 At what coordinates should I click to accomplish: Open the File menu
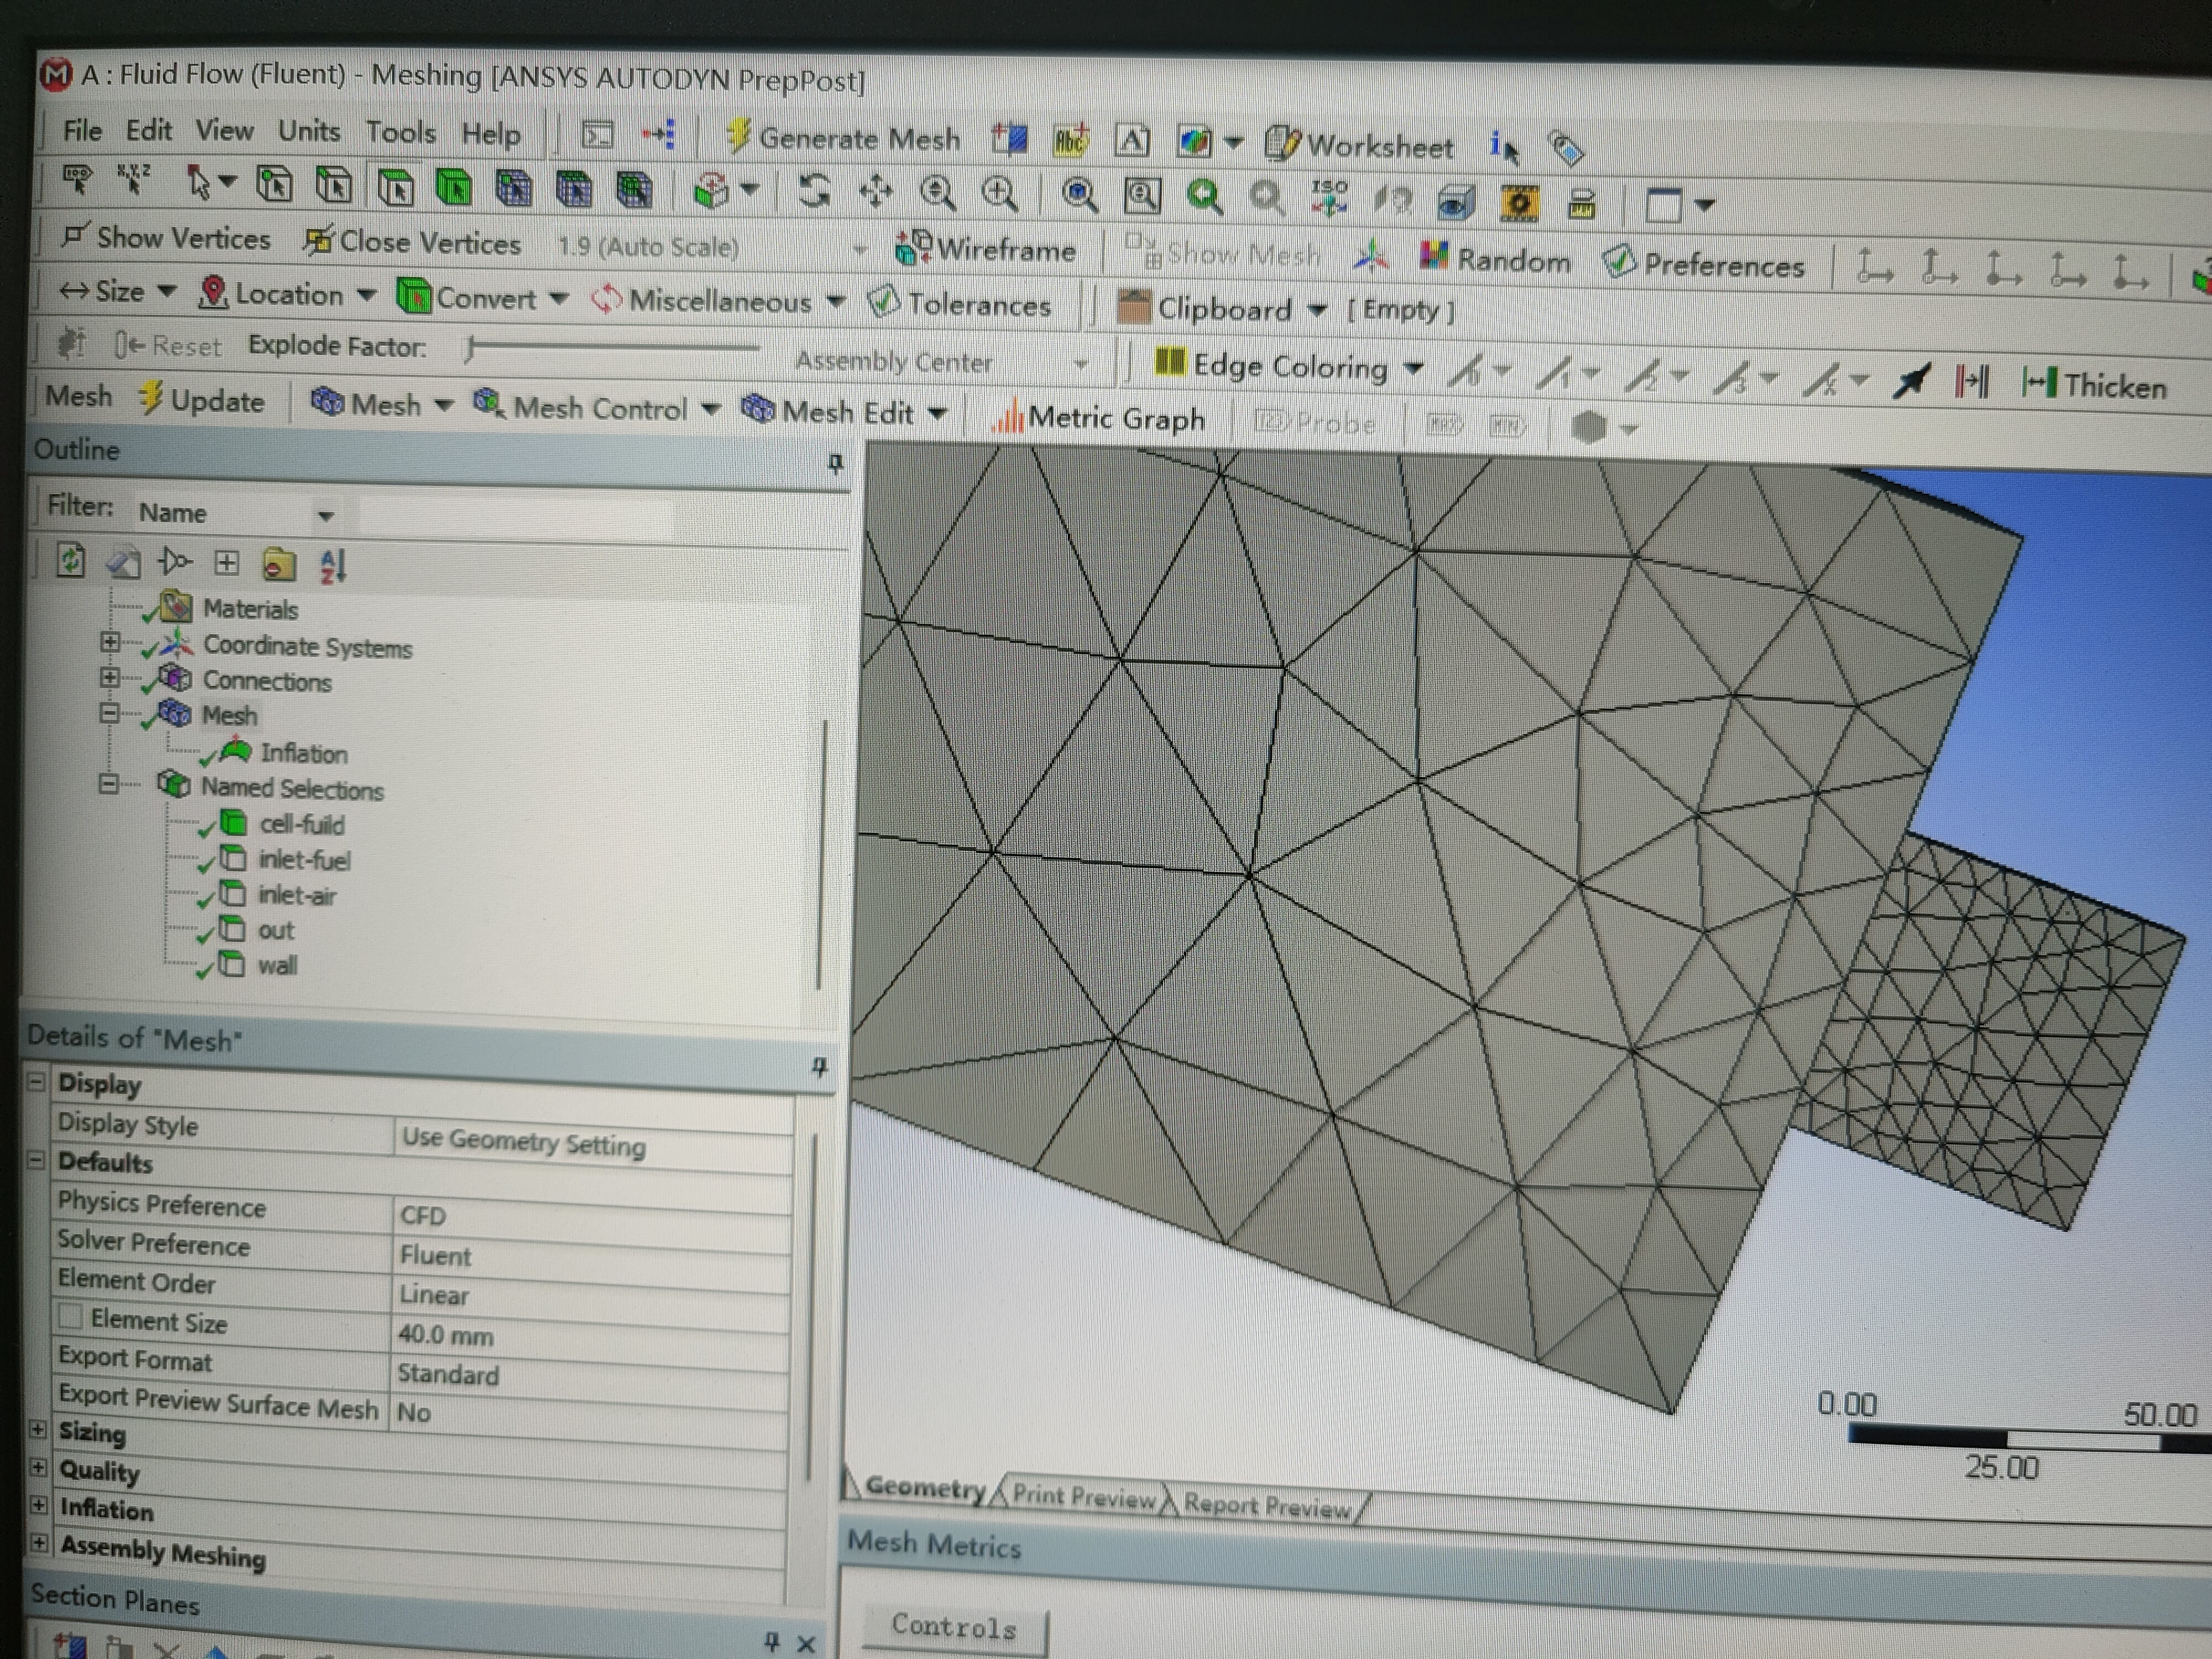[82, 130]
